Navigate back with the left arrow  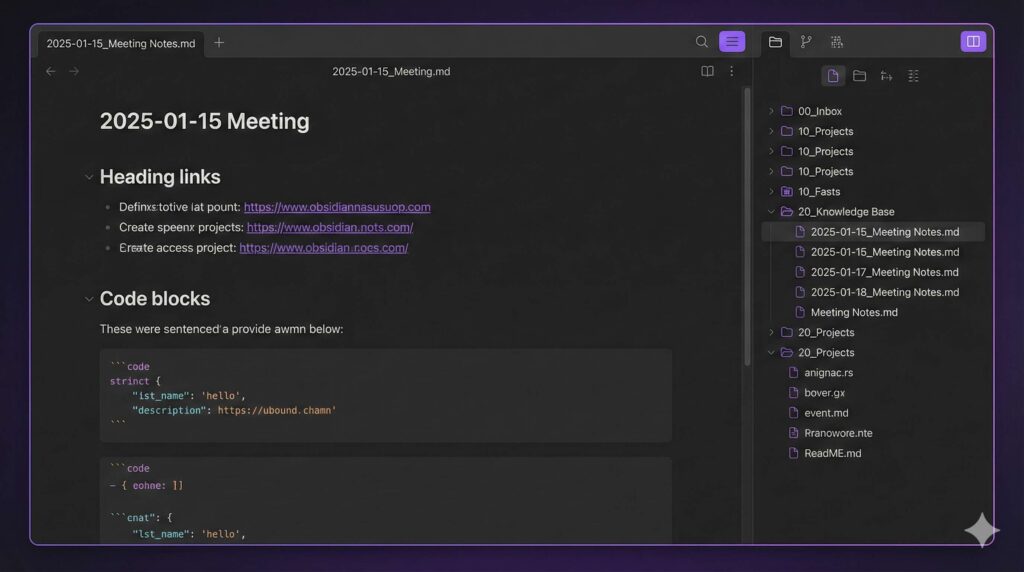[51, 71]
